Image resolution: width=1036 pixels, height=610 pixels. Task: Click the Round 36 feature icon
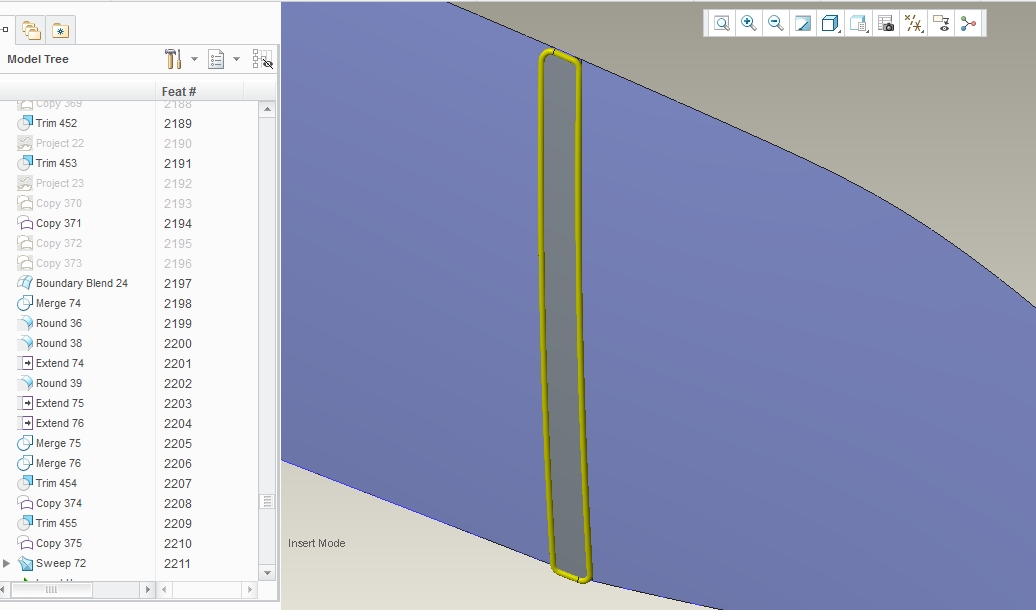[x=25, y=323]
